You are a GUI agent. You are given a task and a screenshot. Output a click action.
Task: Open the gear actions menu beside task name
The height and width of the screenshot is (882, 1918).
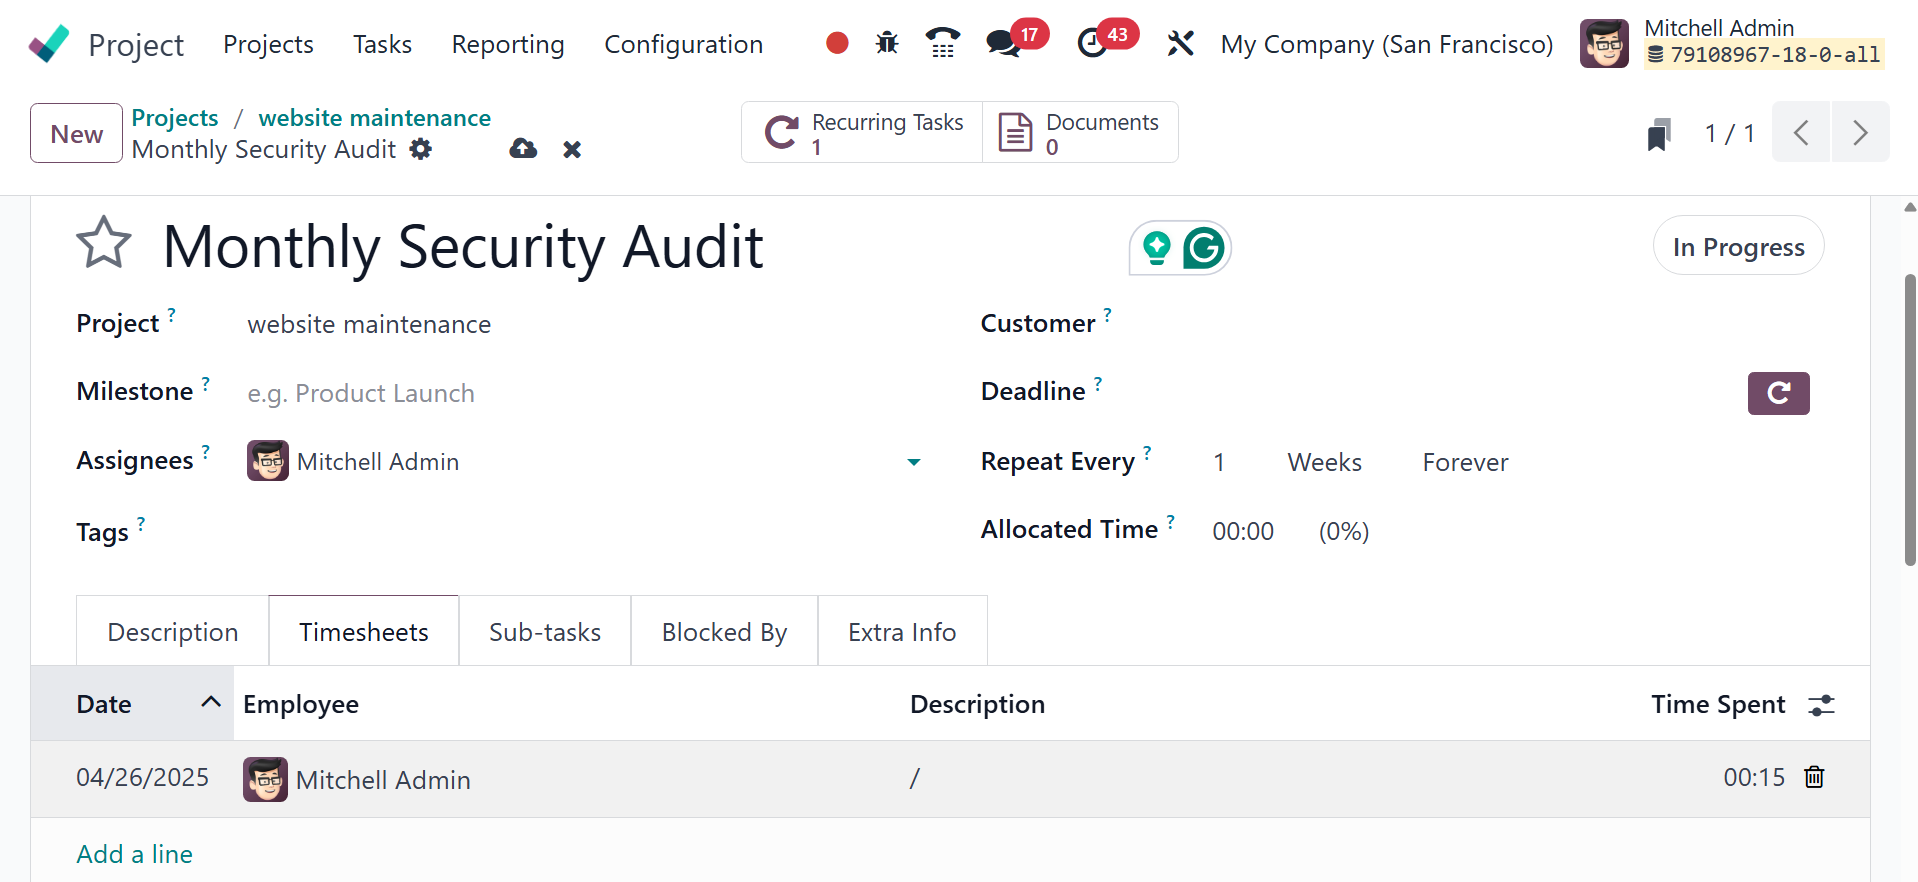click(x=421, y=149)
